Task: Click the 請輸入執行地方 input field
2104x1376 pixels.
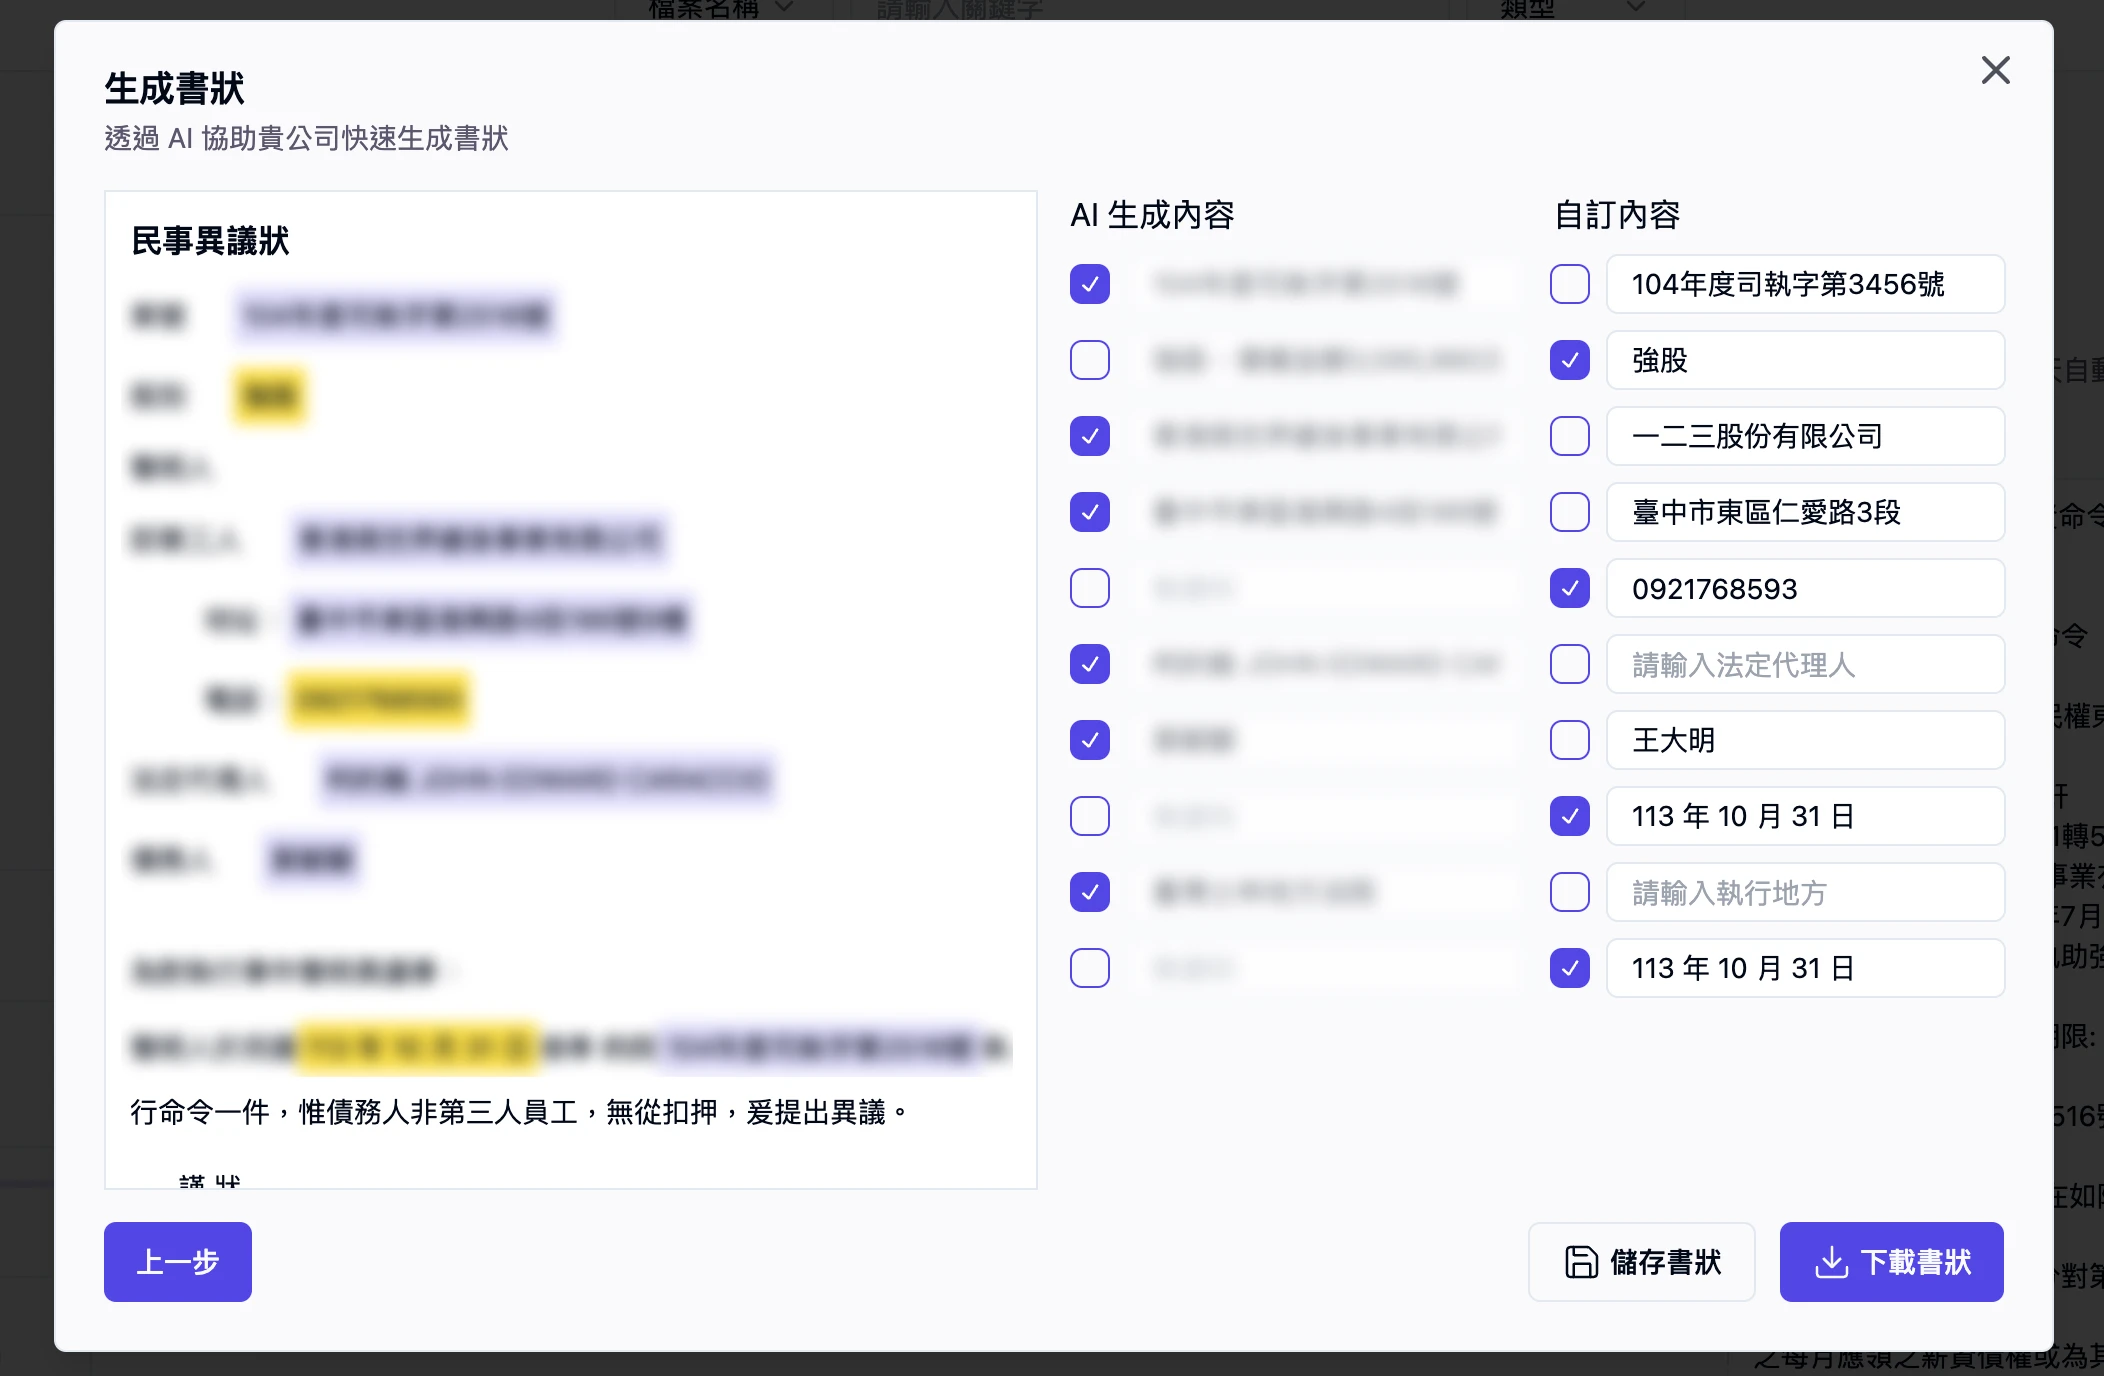Action: pos(1804,892)
